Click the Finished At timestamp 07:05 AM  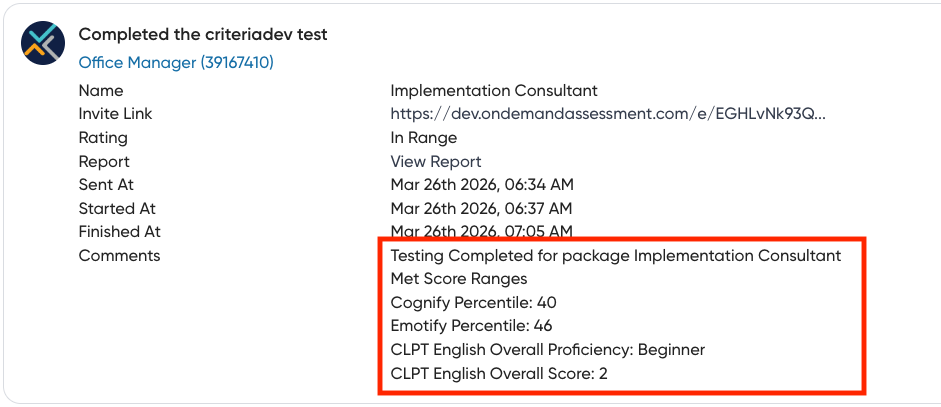pos(482,232)
